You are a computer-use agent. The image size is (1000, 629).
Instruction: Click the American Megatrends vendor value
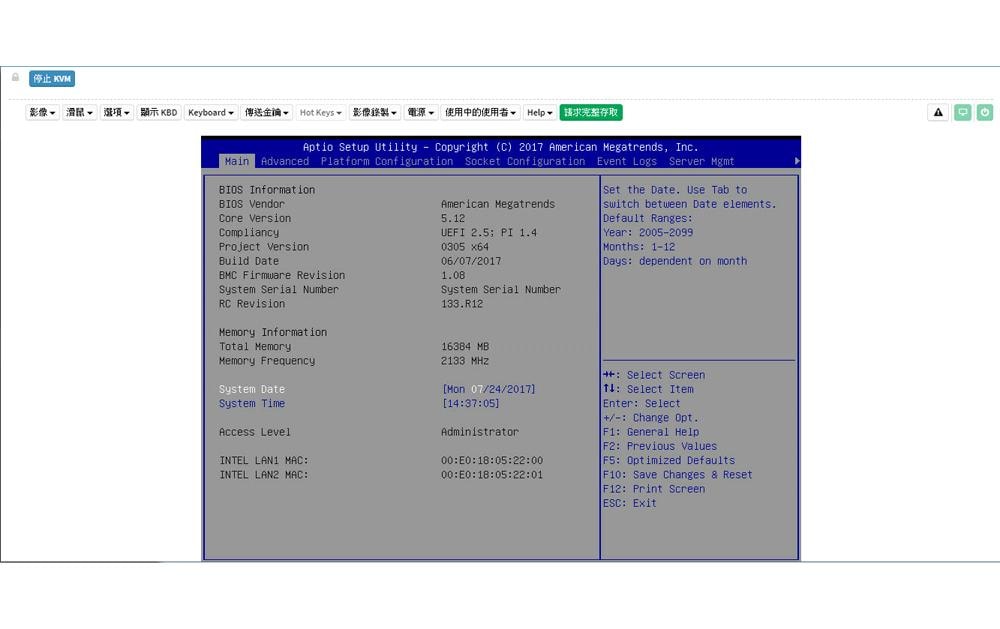pyautogui.click(x=498, y=204)
